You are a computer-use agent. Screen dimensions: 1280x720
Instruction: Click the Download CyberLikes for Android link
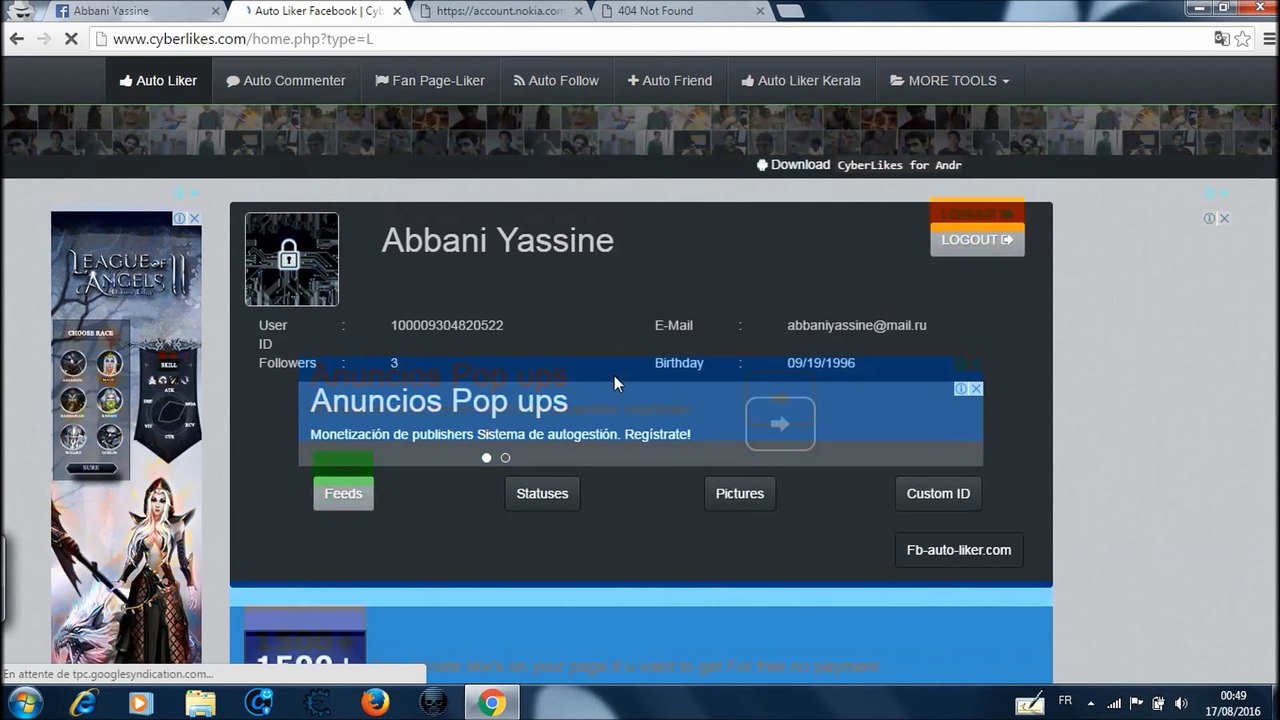(859, 165)
